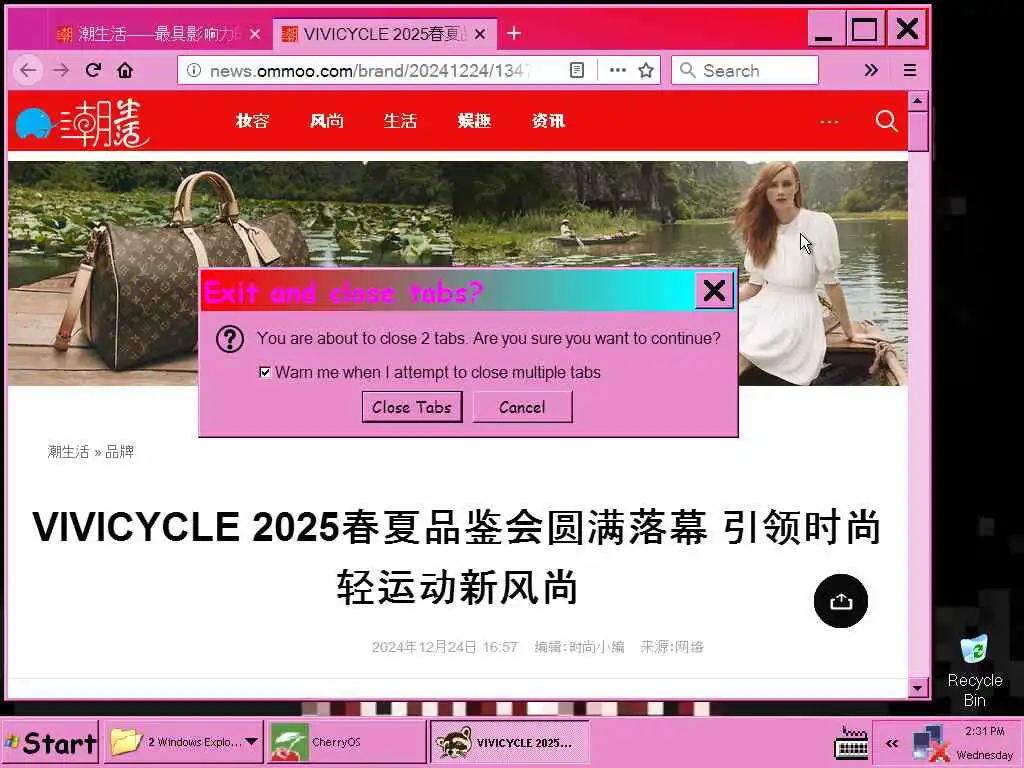Expand hidden tray icons chevron
This screenshot has width=1024, height=768.
pos(891,743)
